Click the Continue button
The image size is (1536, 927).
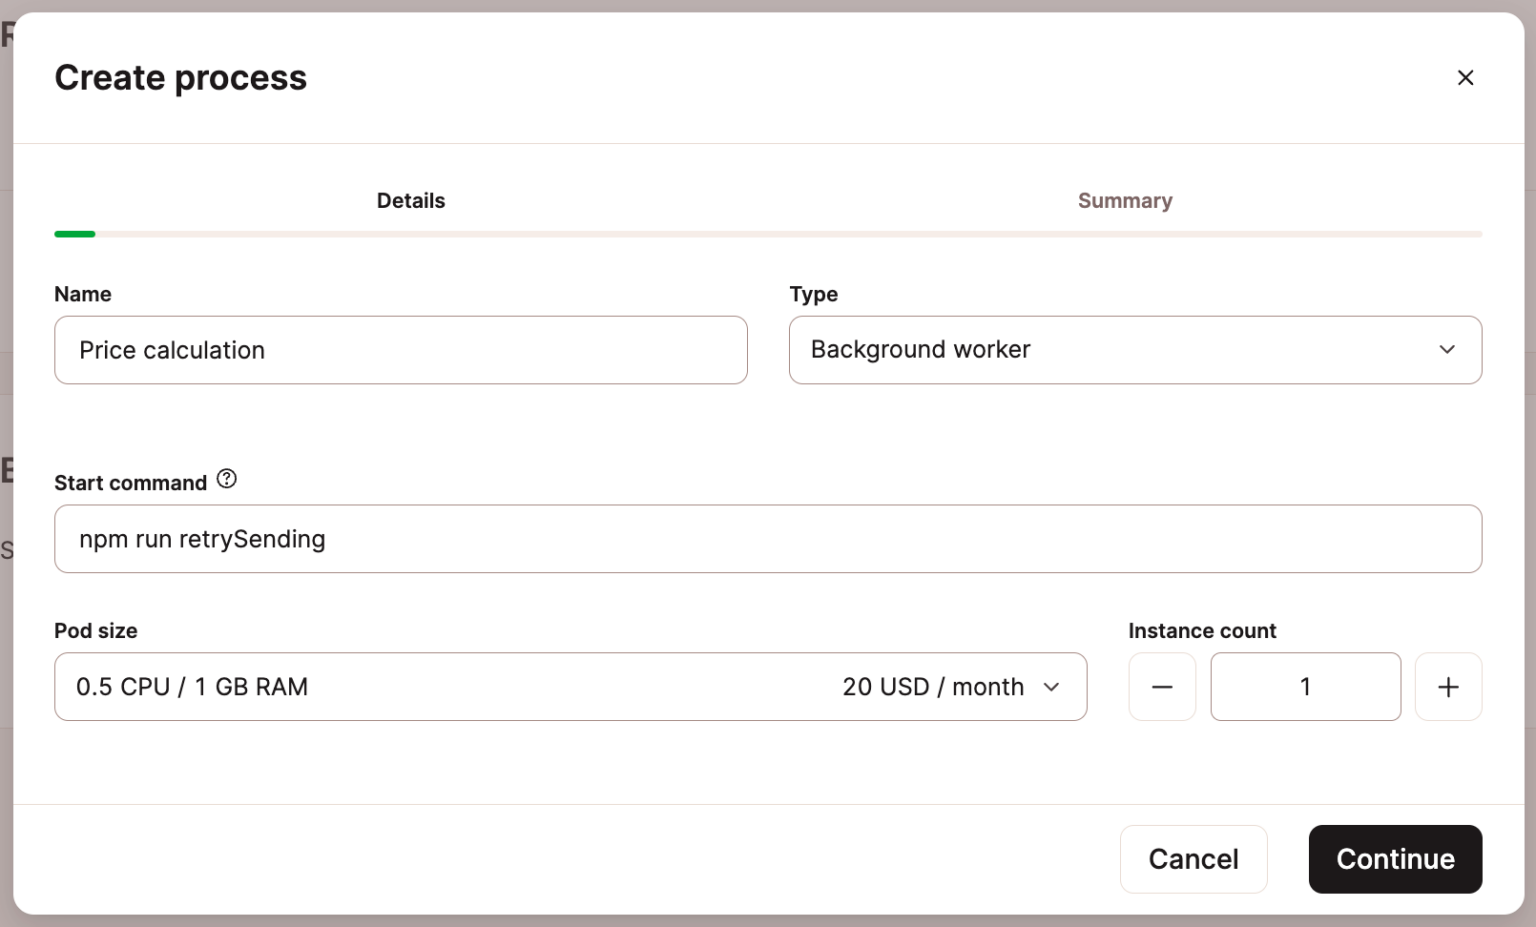pyautogui.click(x=1395, y=859)
